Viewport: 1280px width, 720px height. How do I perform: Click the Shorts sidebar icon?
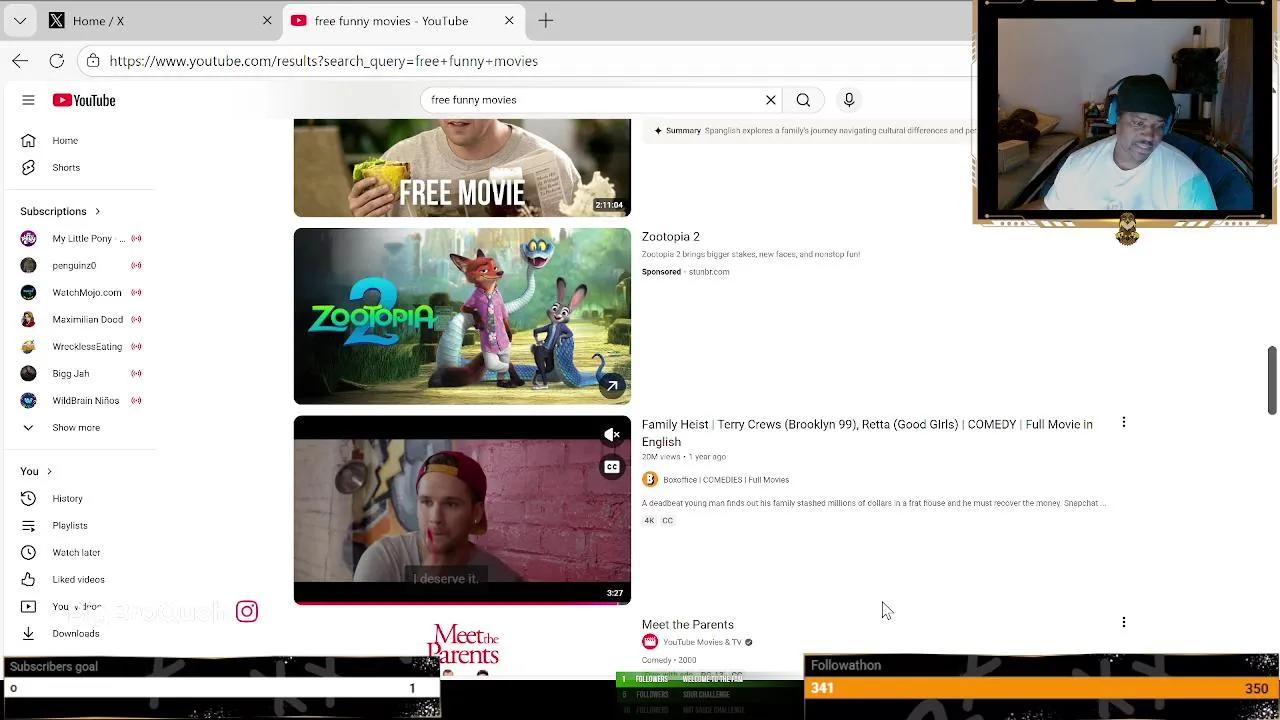coord(28,167)
